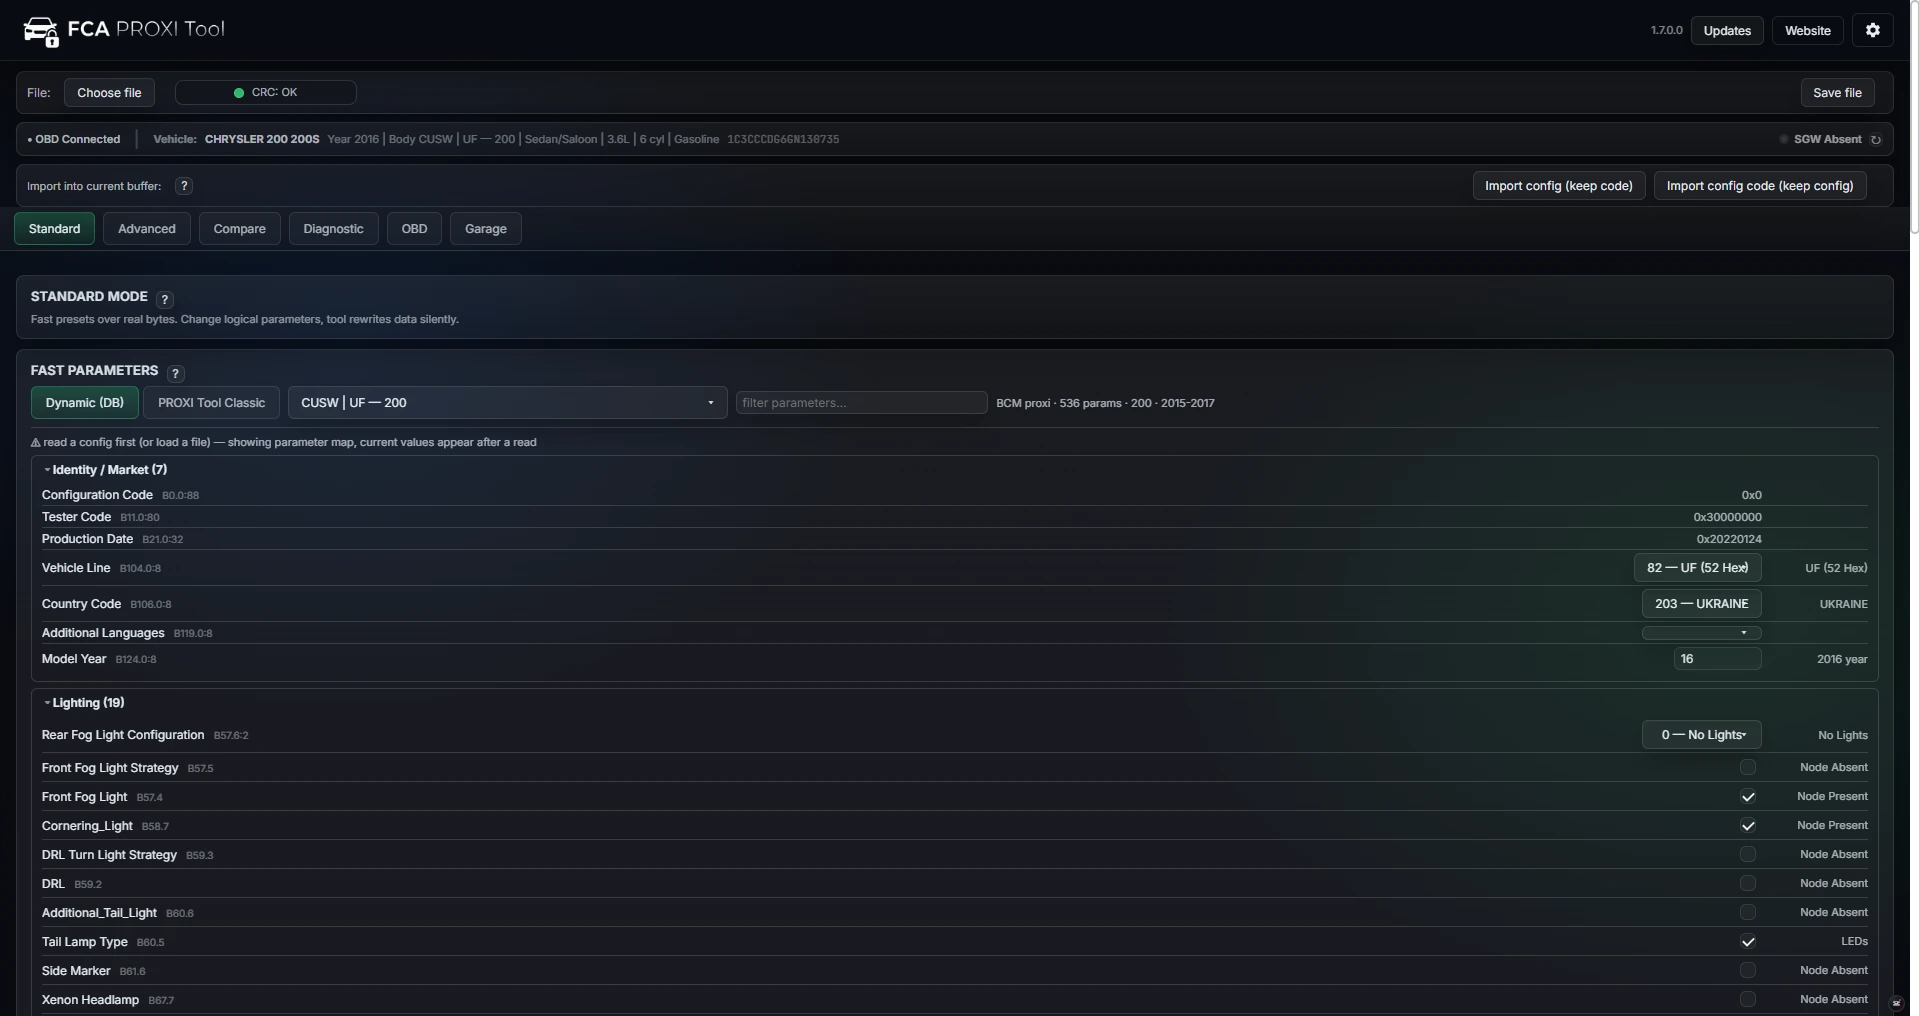Click the Configuration Code value 0x0
This screenshot has width=1919, height=1016.
[x=1751, y=496]
